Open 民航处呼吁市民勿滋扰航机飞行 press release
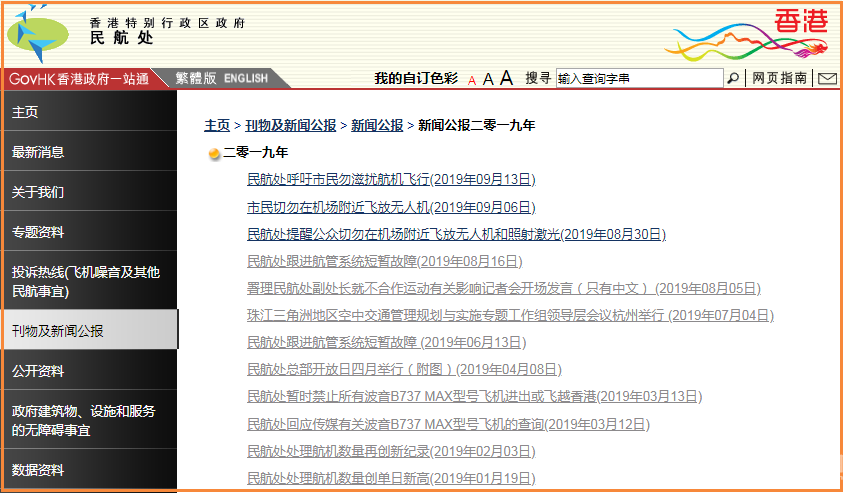The height and width of the screenshot is (493, 844). point(391,179)
